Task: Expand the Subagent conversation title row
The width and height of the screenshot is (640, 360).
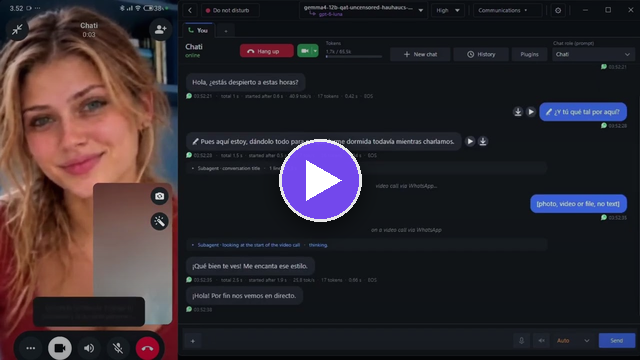Action: pos(367,168)
